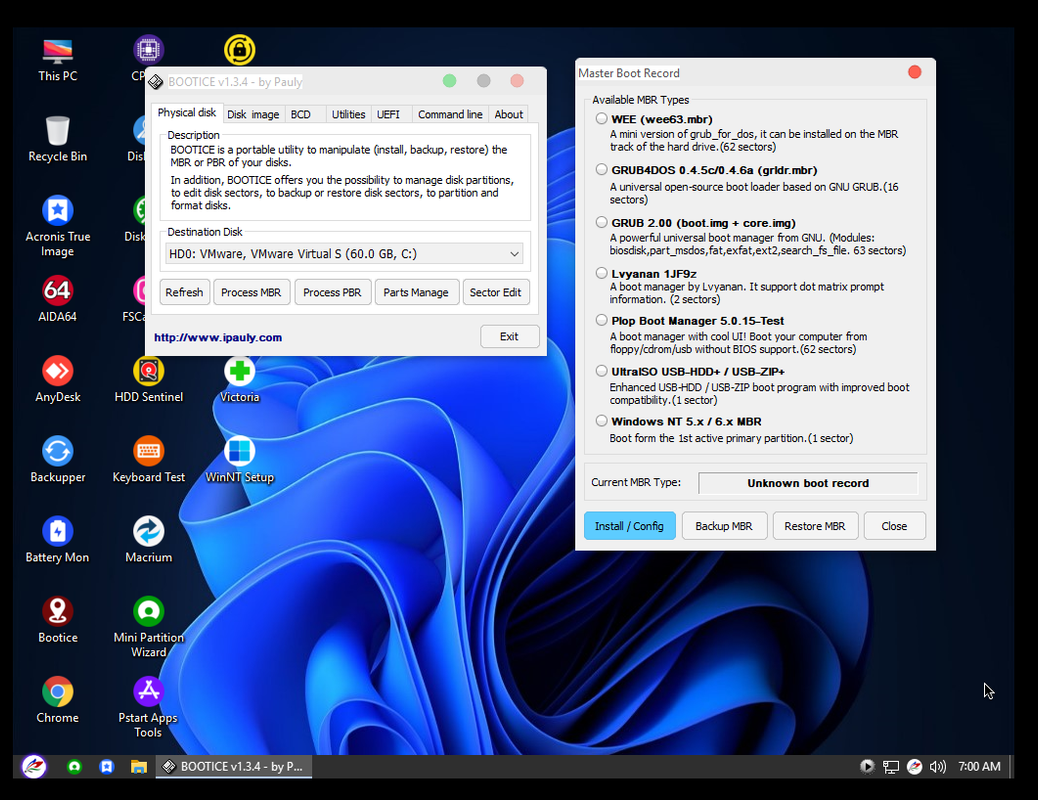Viewport: 1038px width, 800px height.
Task: Launch Mini Partition Wizard icon
Action: click(148, 626)
